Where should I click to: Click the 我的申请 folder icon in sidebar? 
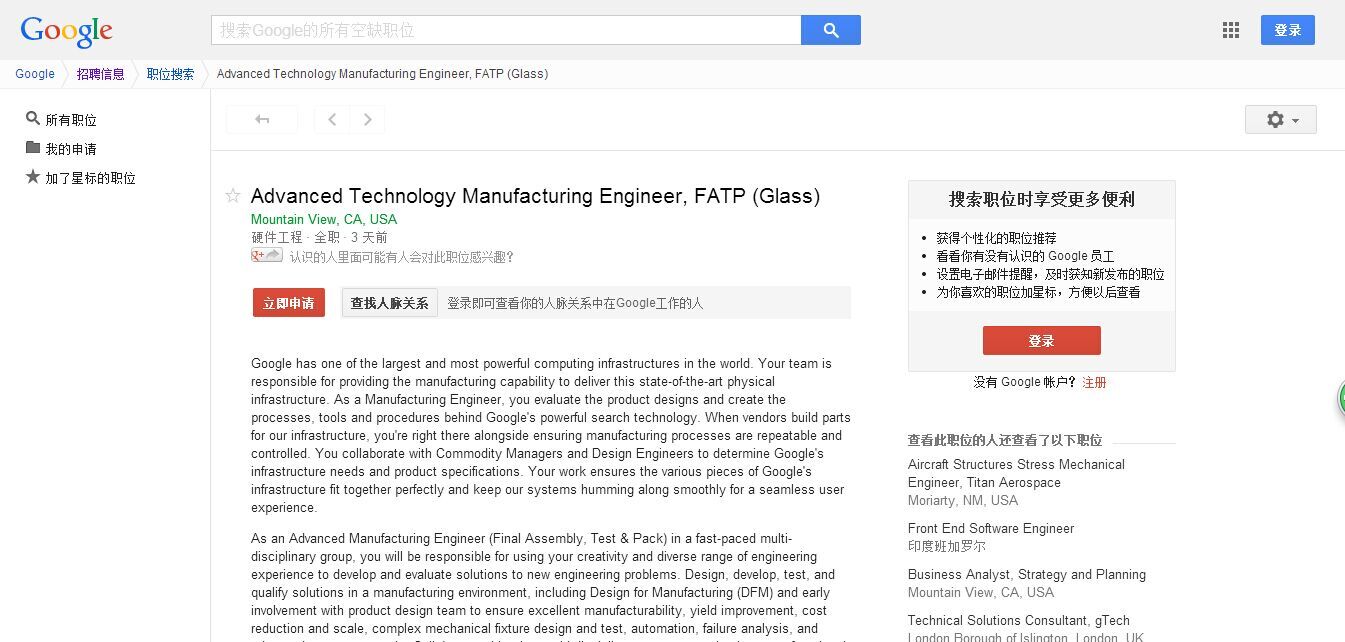click(31, 148)
